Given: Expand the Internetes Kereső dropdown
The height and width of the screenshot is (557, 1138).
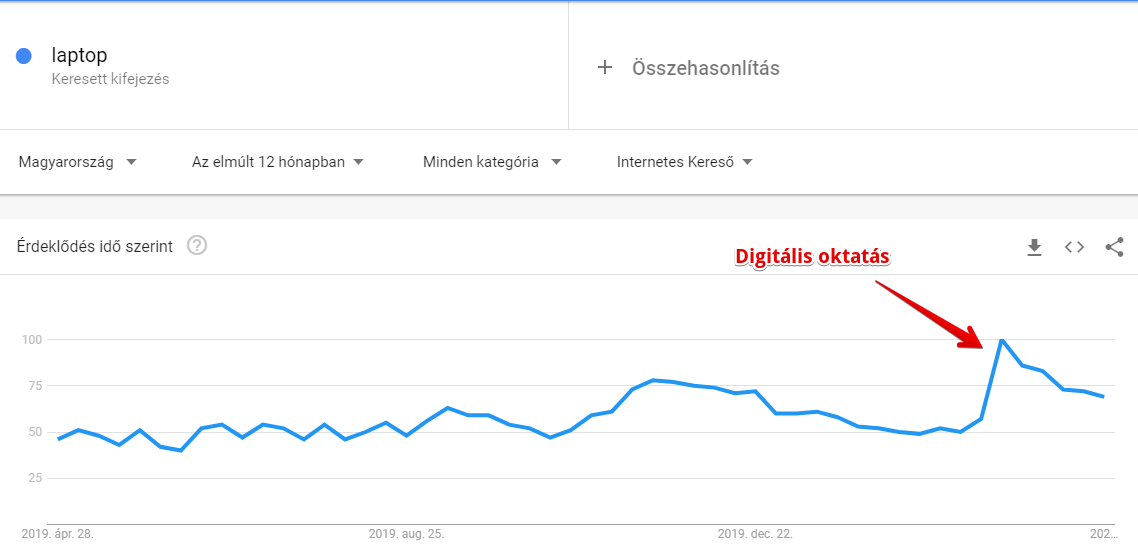Looking at the screenshot, I should 684,162.
